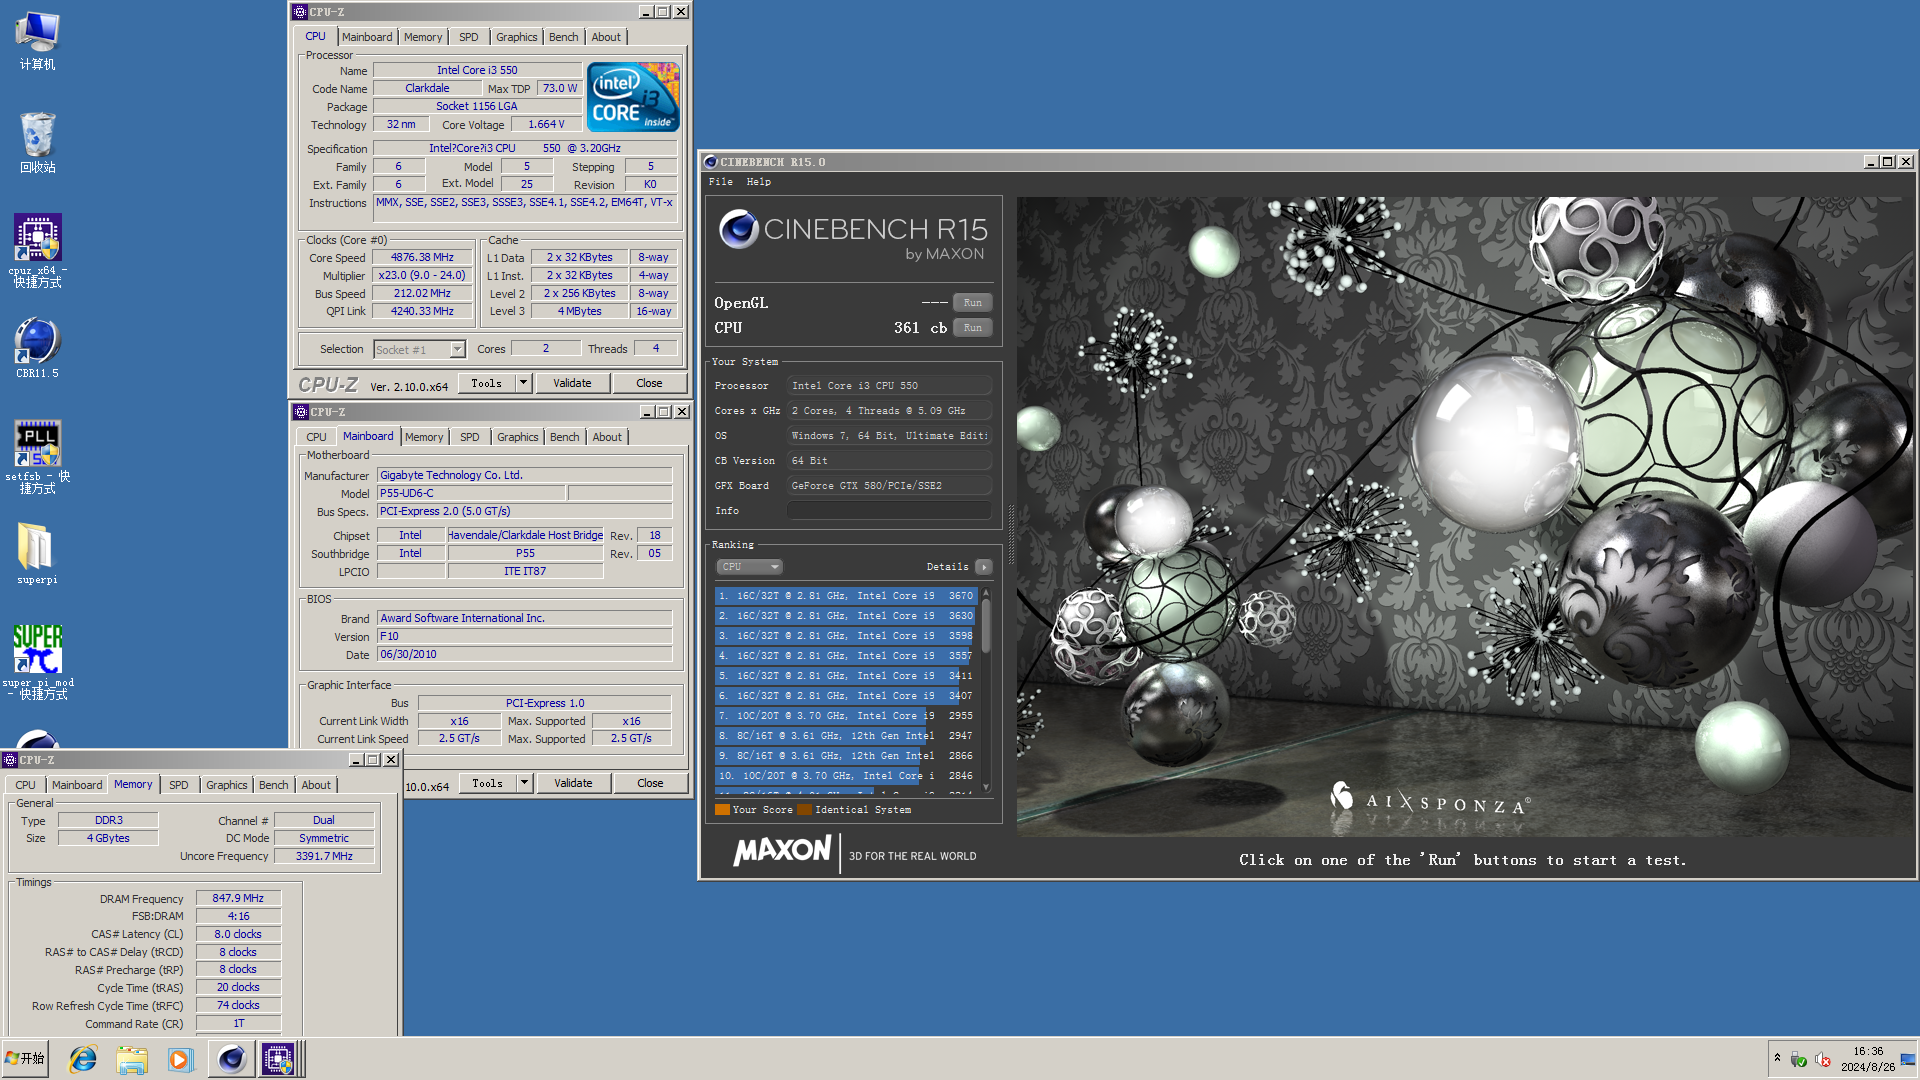This screenshot has height=1080, width=1920.
Task: Switch to SPD tab in top CPU-Z window
Action: coord(469,37)
